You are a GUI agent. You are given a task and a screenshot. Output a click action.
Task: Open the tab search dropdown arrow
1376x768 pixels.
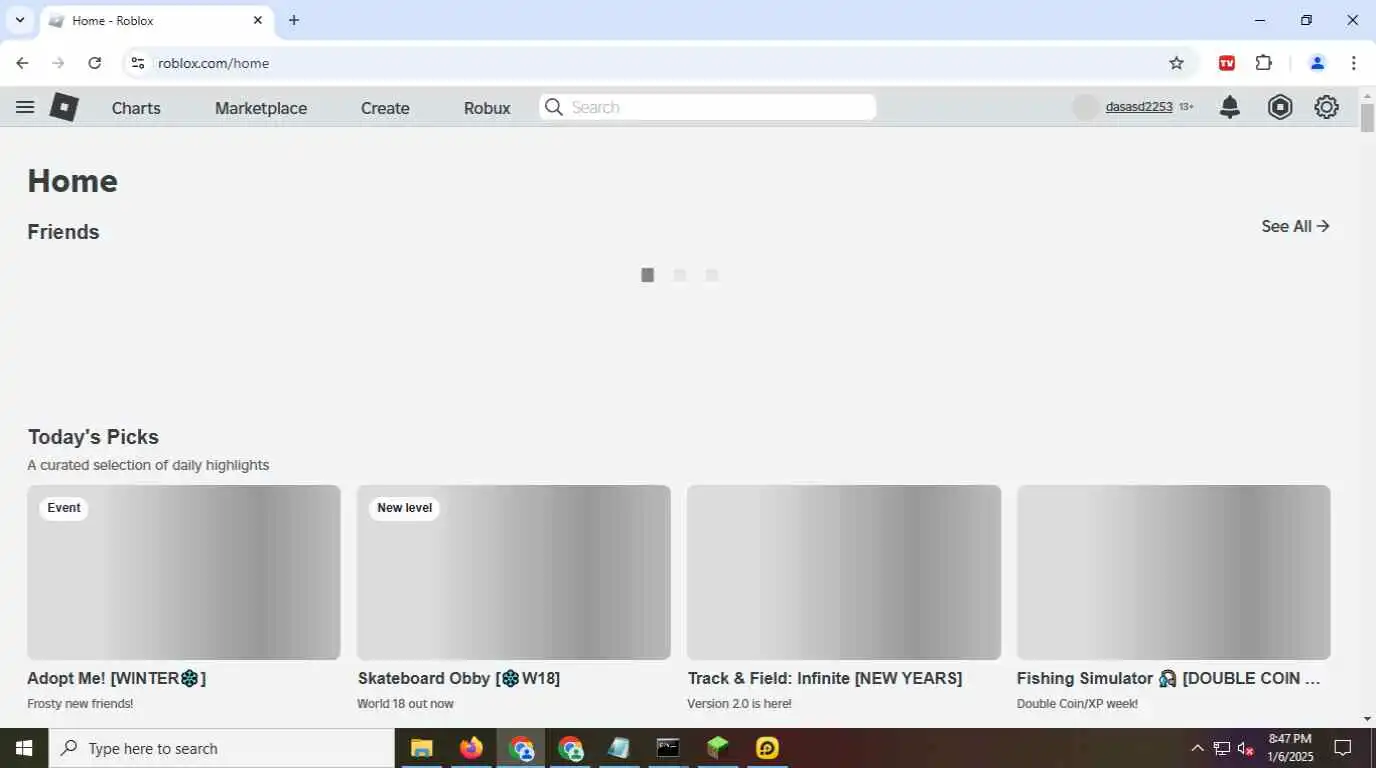19,20
